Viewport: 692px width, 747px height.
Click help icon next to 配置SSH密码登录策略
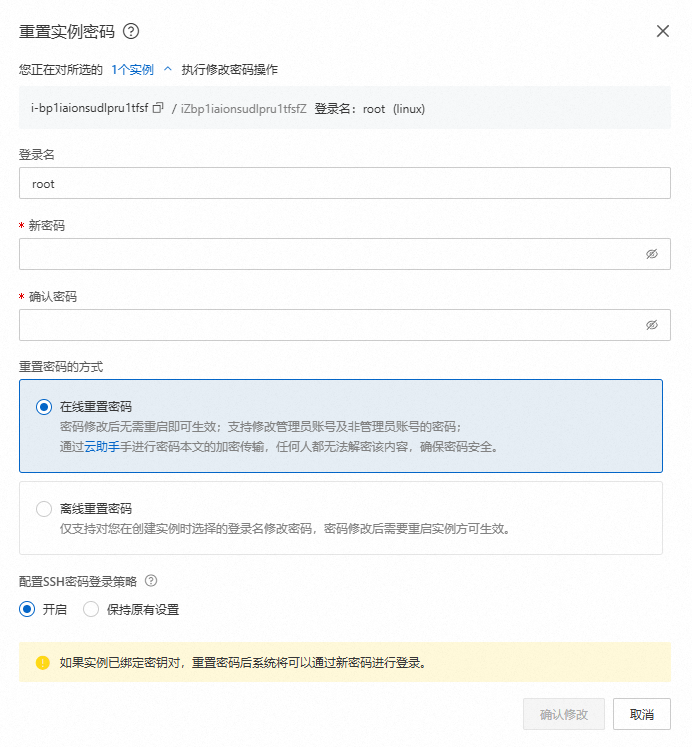(151, 581)
